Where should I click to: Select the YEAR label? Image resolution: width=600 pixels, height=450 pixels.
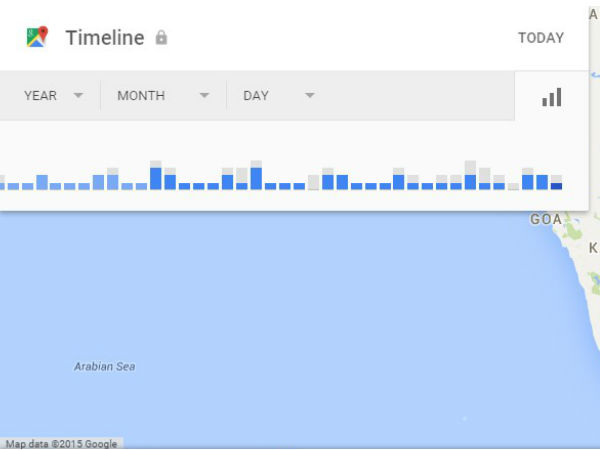tap(40, 96)
